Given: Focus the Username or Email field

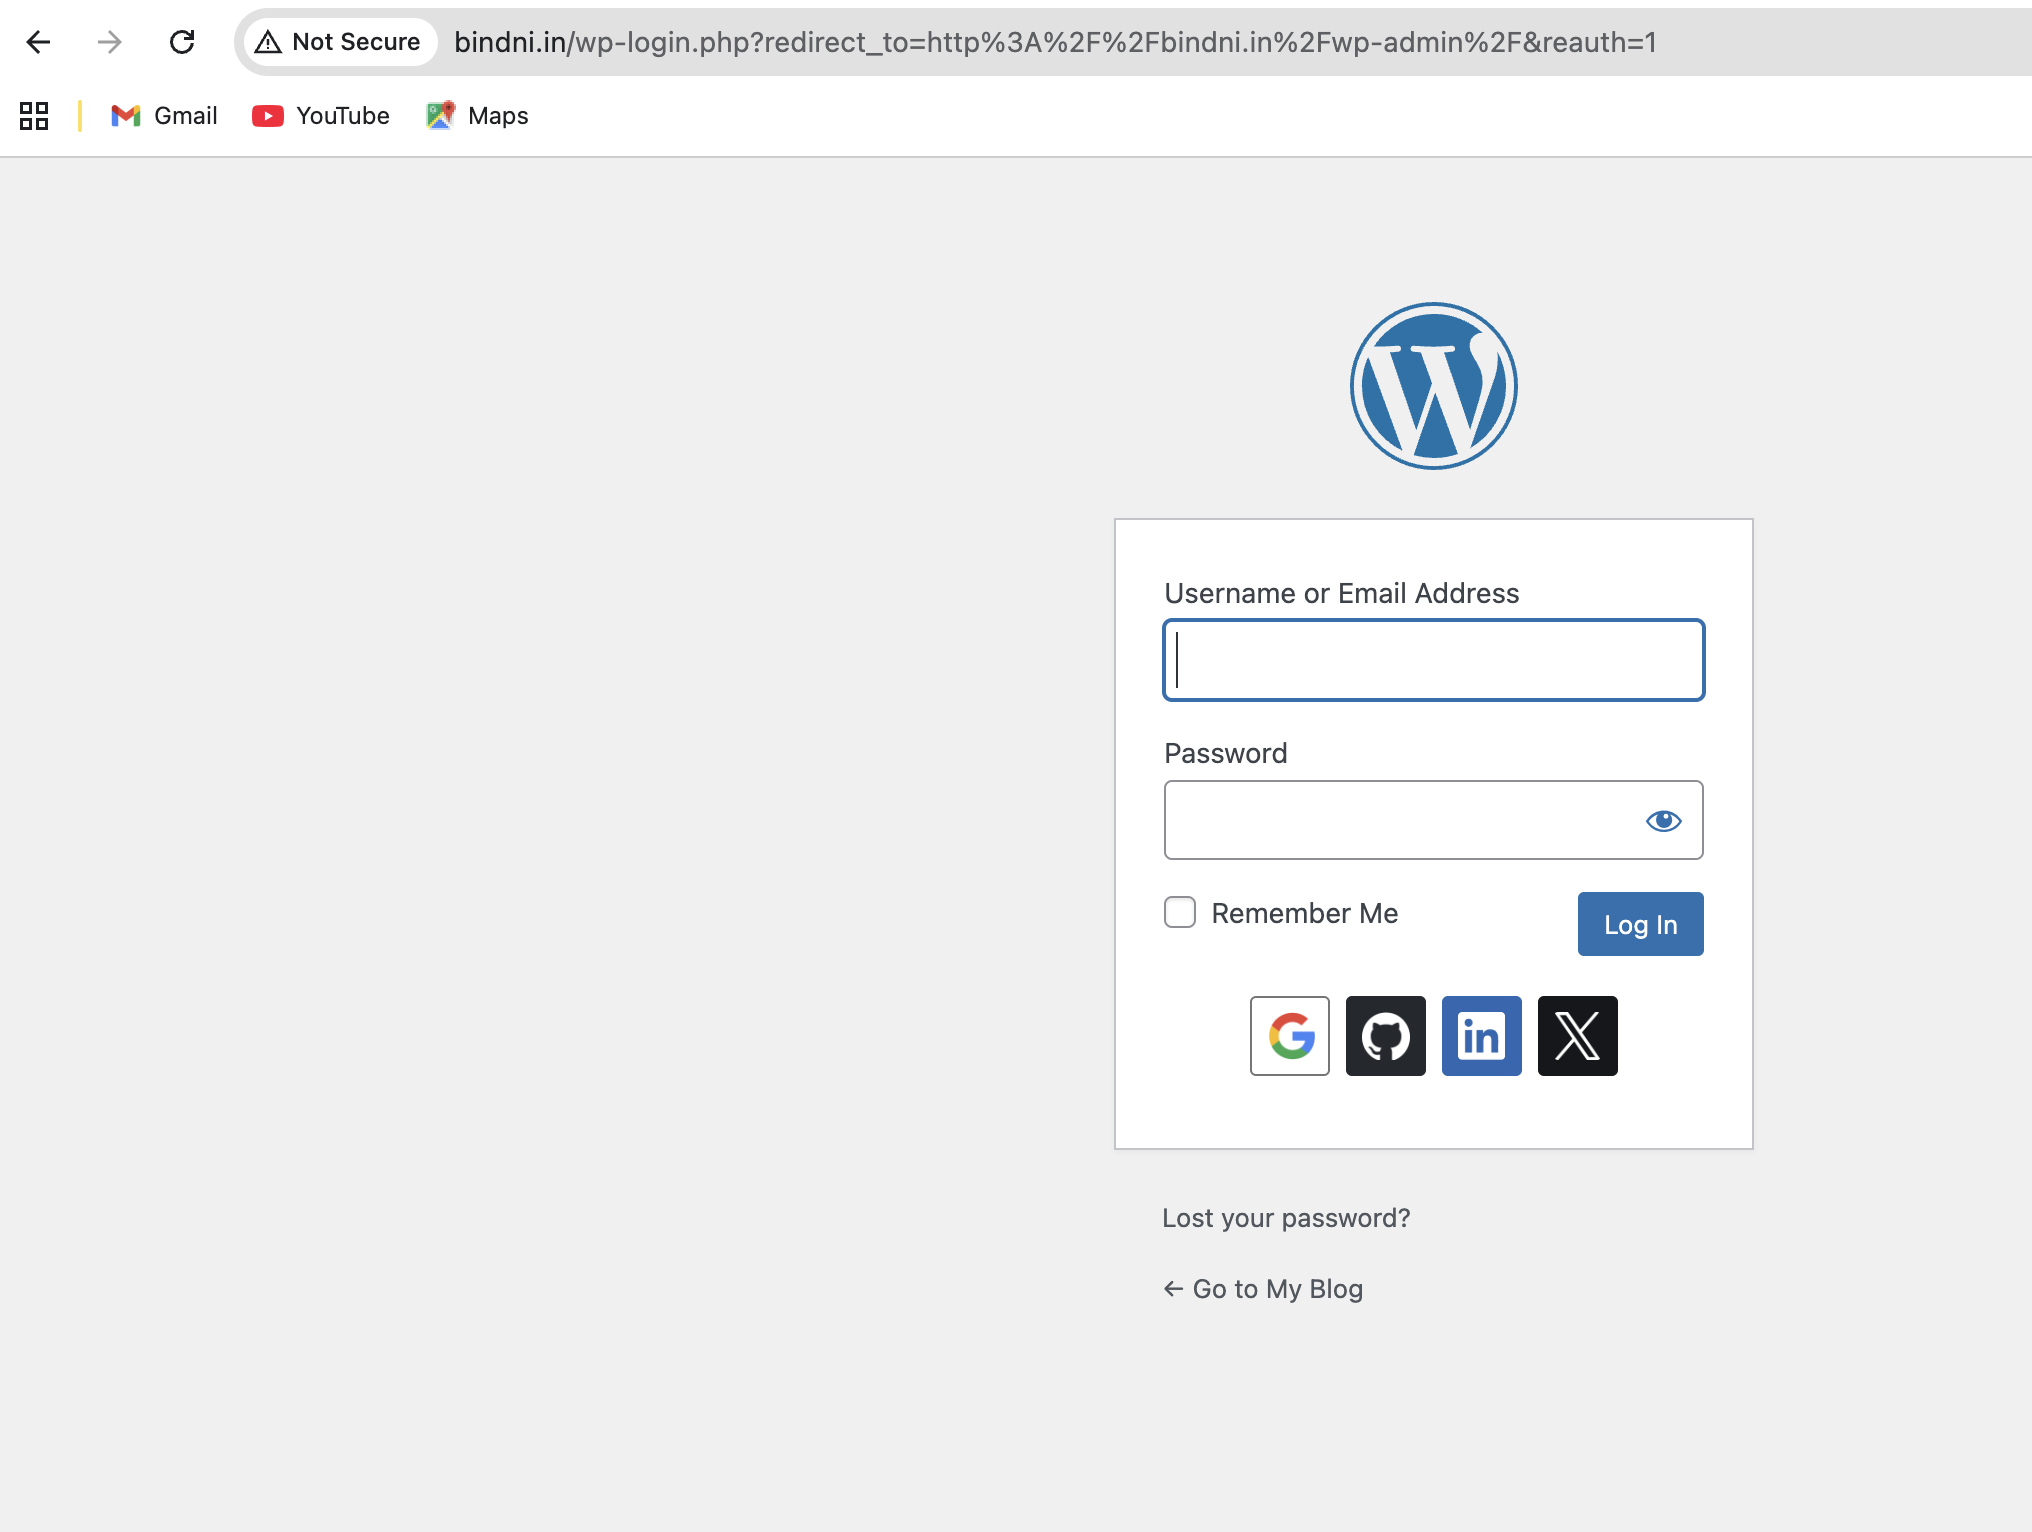Looking at the screenshot, I should coord(1433,660).
